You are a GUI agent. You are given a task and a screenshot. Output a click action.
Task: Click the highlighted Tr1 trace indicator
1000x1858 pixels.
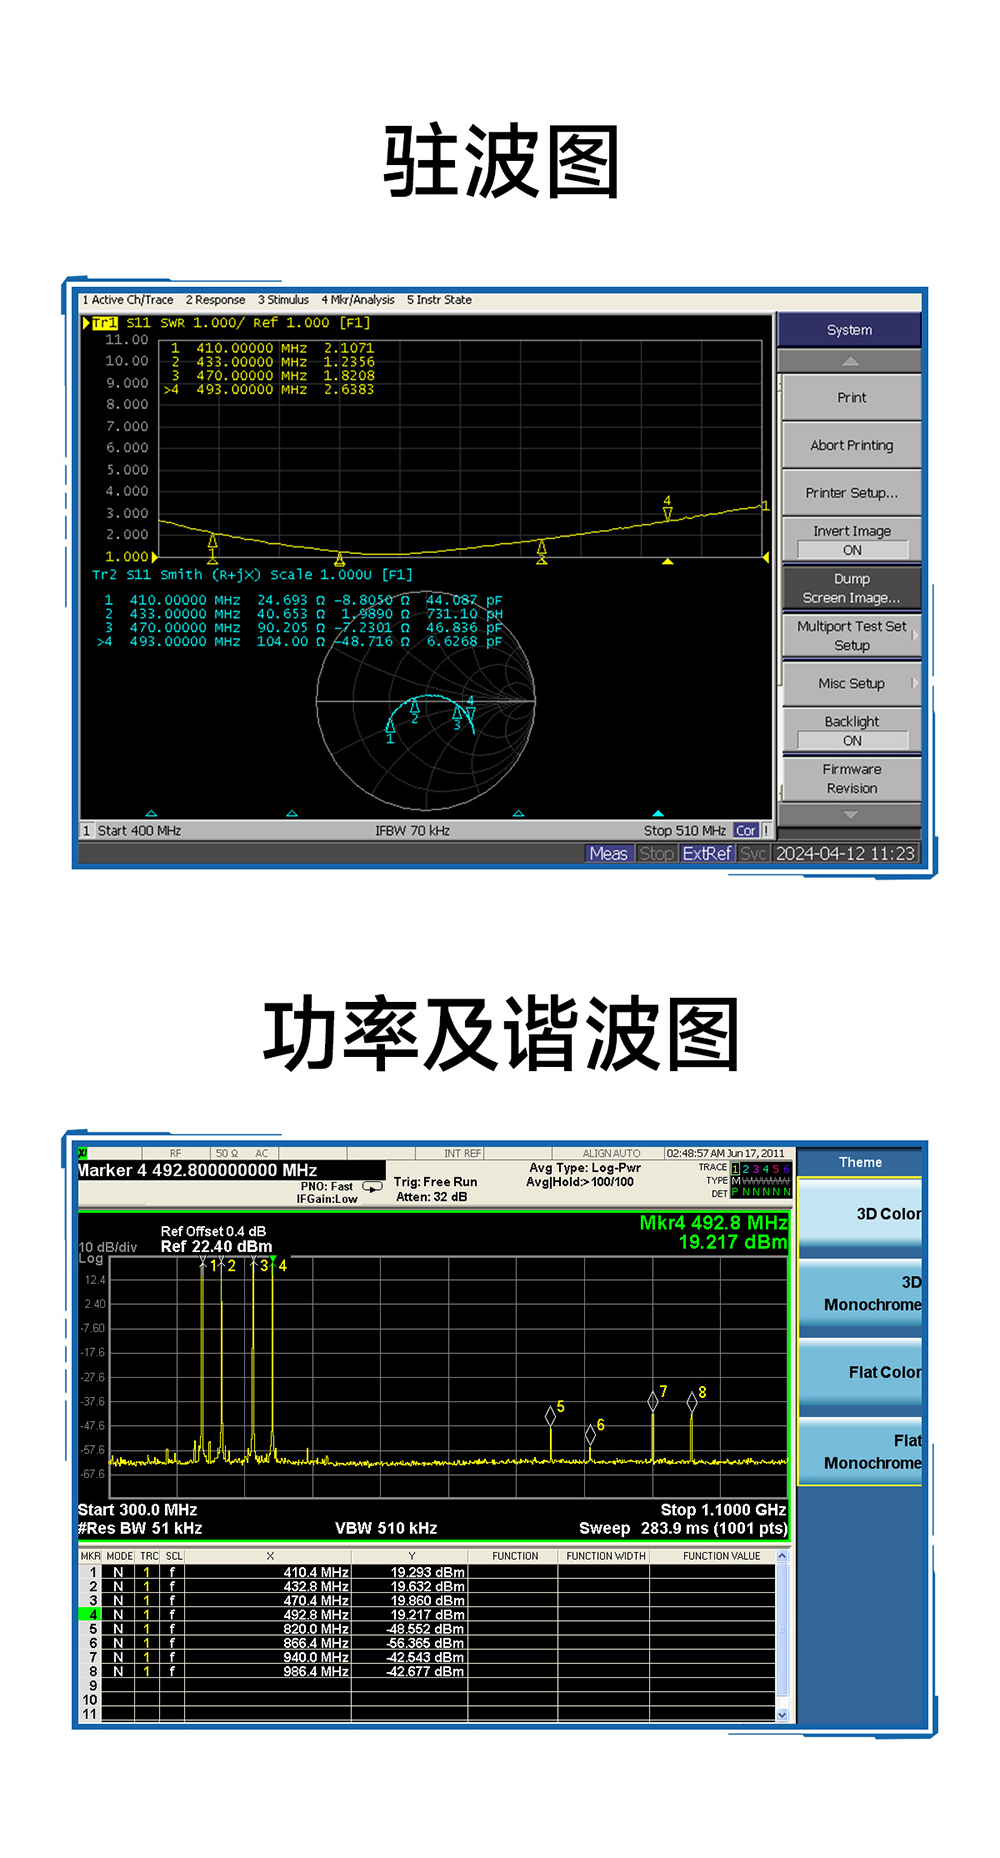click(x=104, y=323)
